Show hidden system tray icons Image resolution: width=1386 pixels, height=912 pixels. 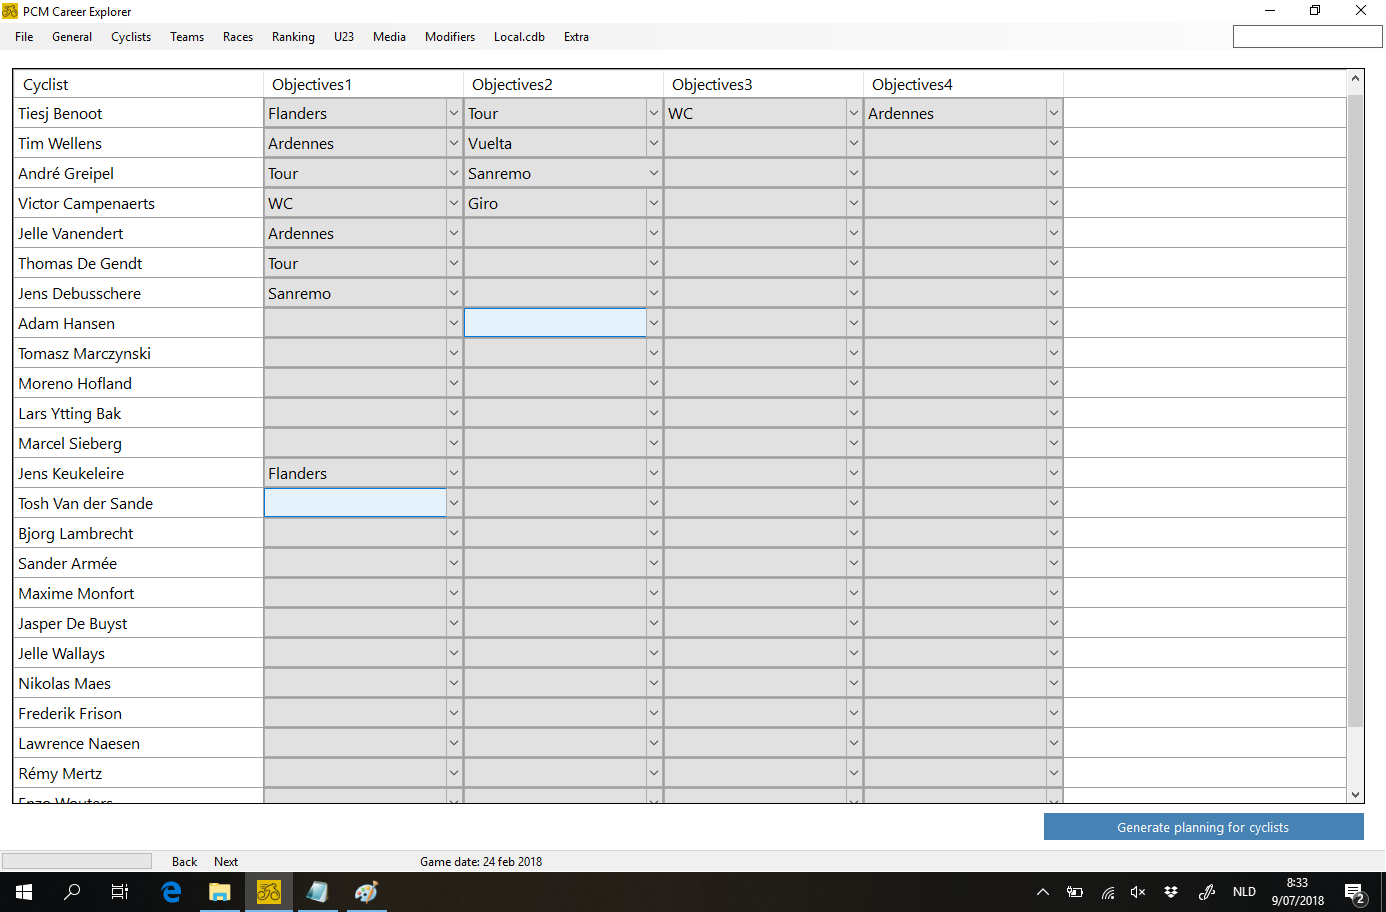pos(1043,892)
